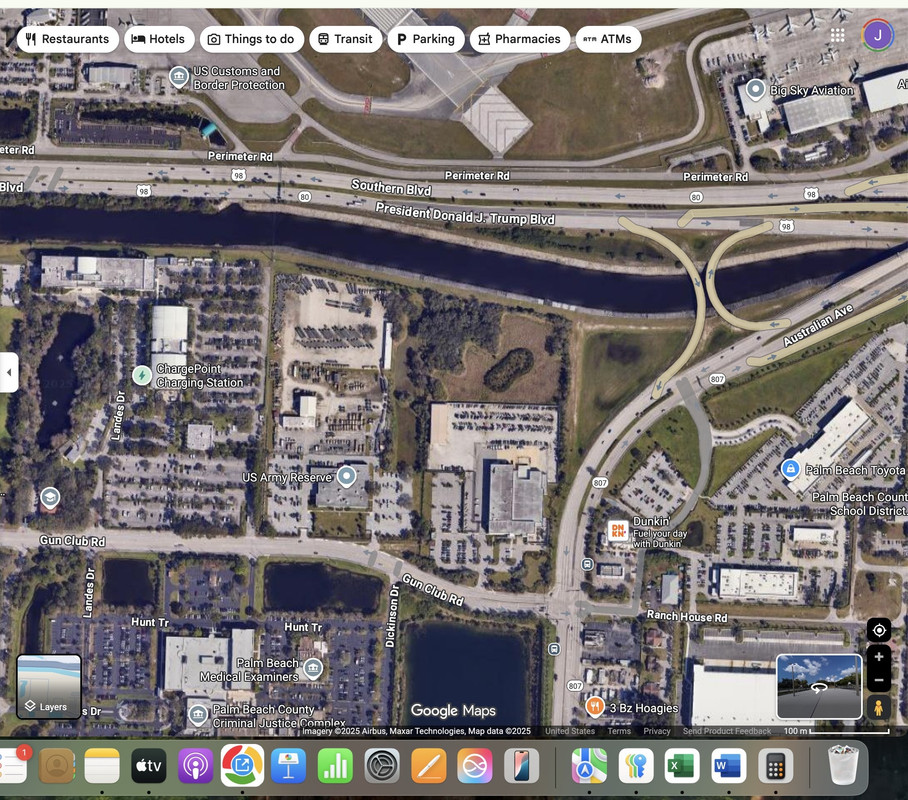Open Numbers from the Dock
Viewport: 908px width, 800px height.
click(x=335, y=766)
